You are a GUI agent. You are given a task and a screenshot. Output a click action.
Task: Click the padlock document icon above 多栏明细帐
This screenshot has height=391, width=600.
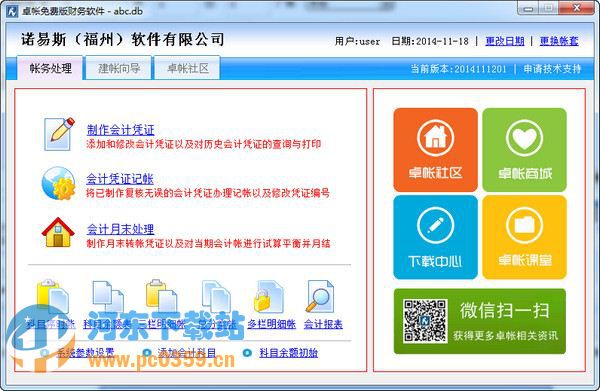tap(269, 297)
